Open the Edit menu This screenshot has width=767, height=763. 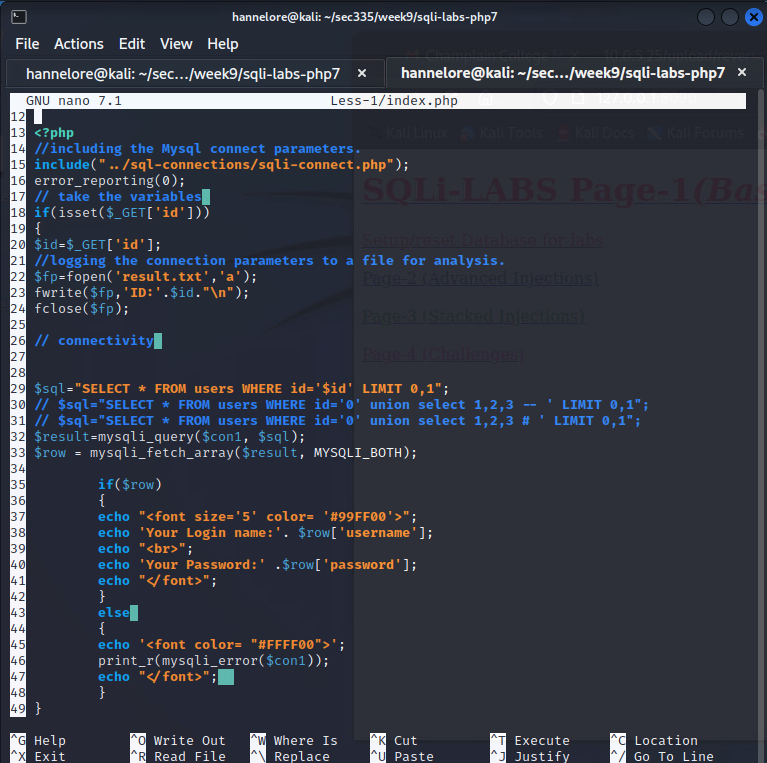point(132,44)
